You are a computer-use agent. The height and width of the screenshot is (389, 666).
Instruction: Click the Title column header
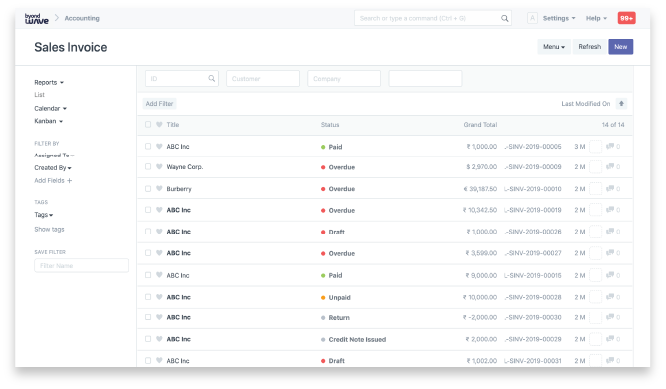click(172, 124)
